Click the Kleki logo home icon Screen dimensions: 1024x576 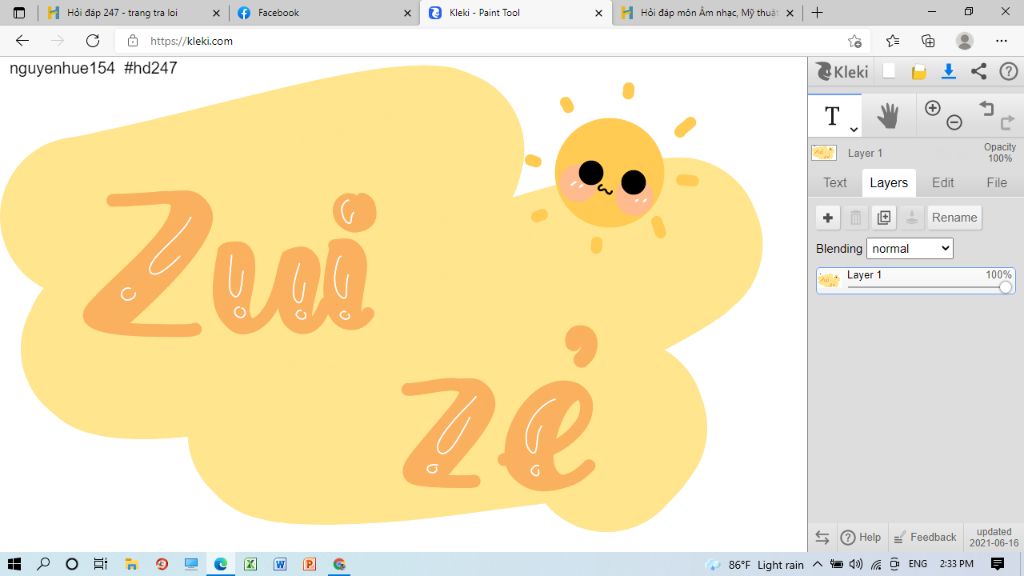tap(842, 71)
